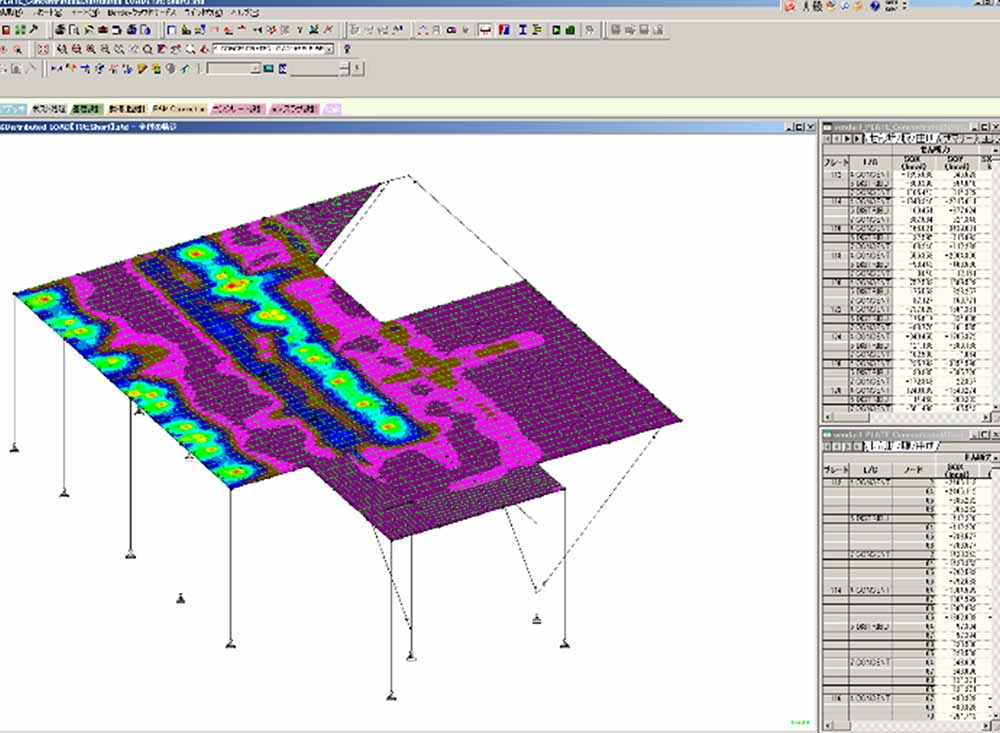Click the red icon at the start of the top toolbar
1000x733 pixels.
(x=6, y=29)
